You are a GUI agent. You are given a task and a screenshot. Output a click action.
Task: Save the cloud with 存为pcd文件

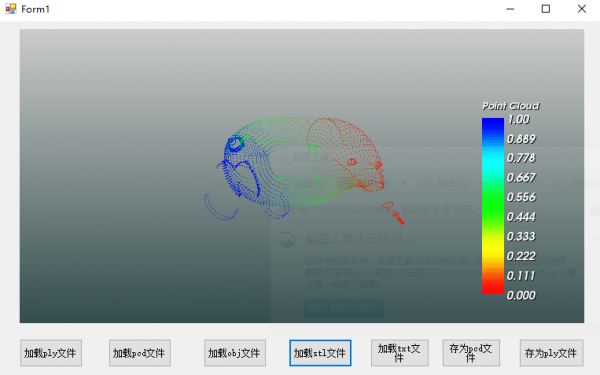click(471, 353)
